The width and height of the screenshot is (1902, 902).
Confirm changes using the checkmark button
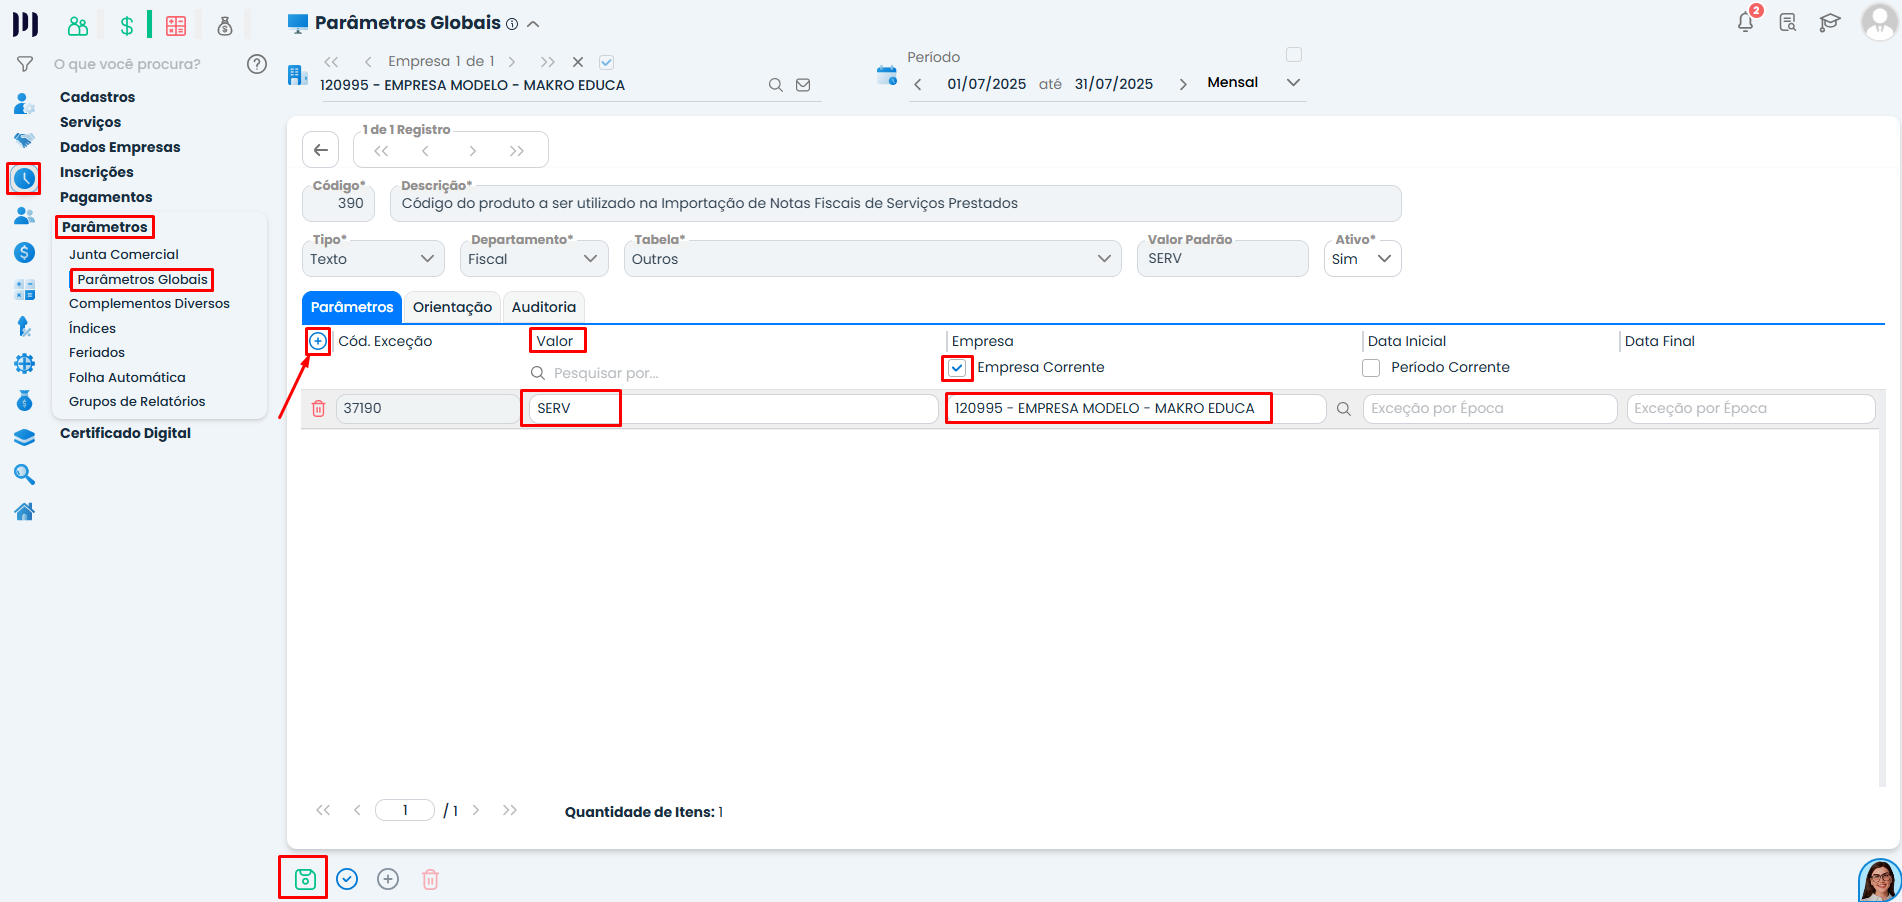(x=346, y=878)
